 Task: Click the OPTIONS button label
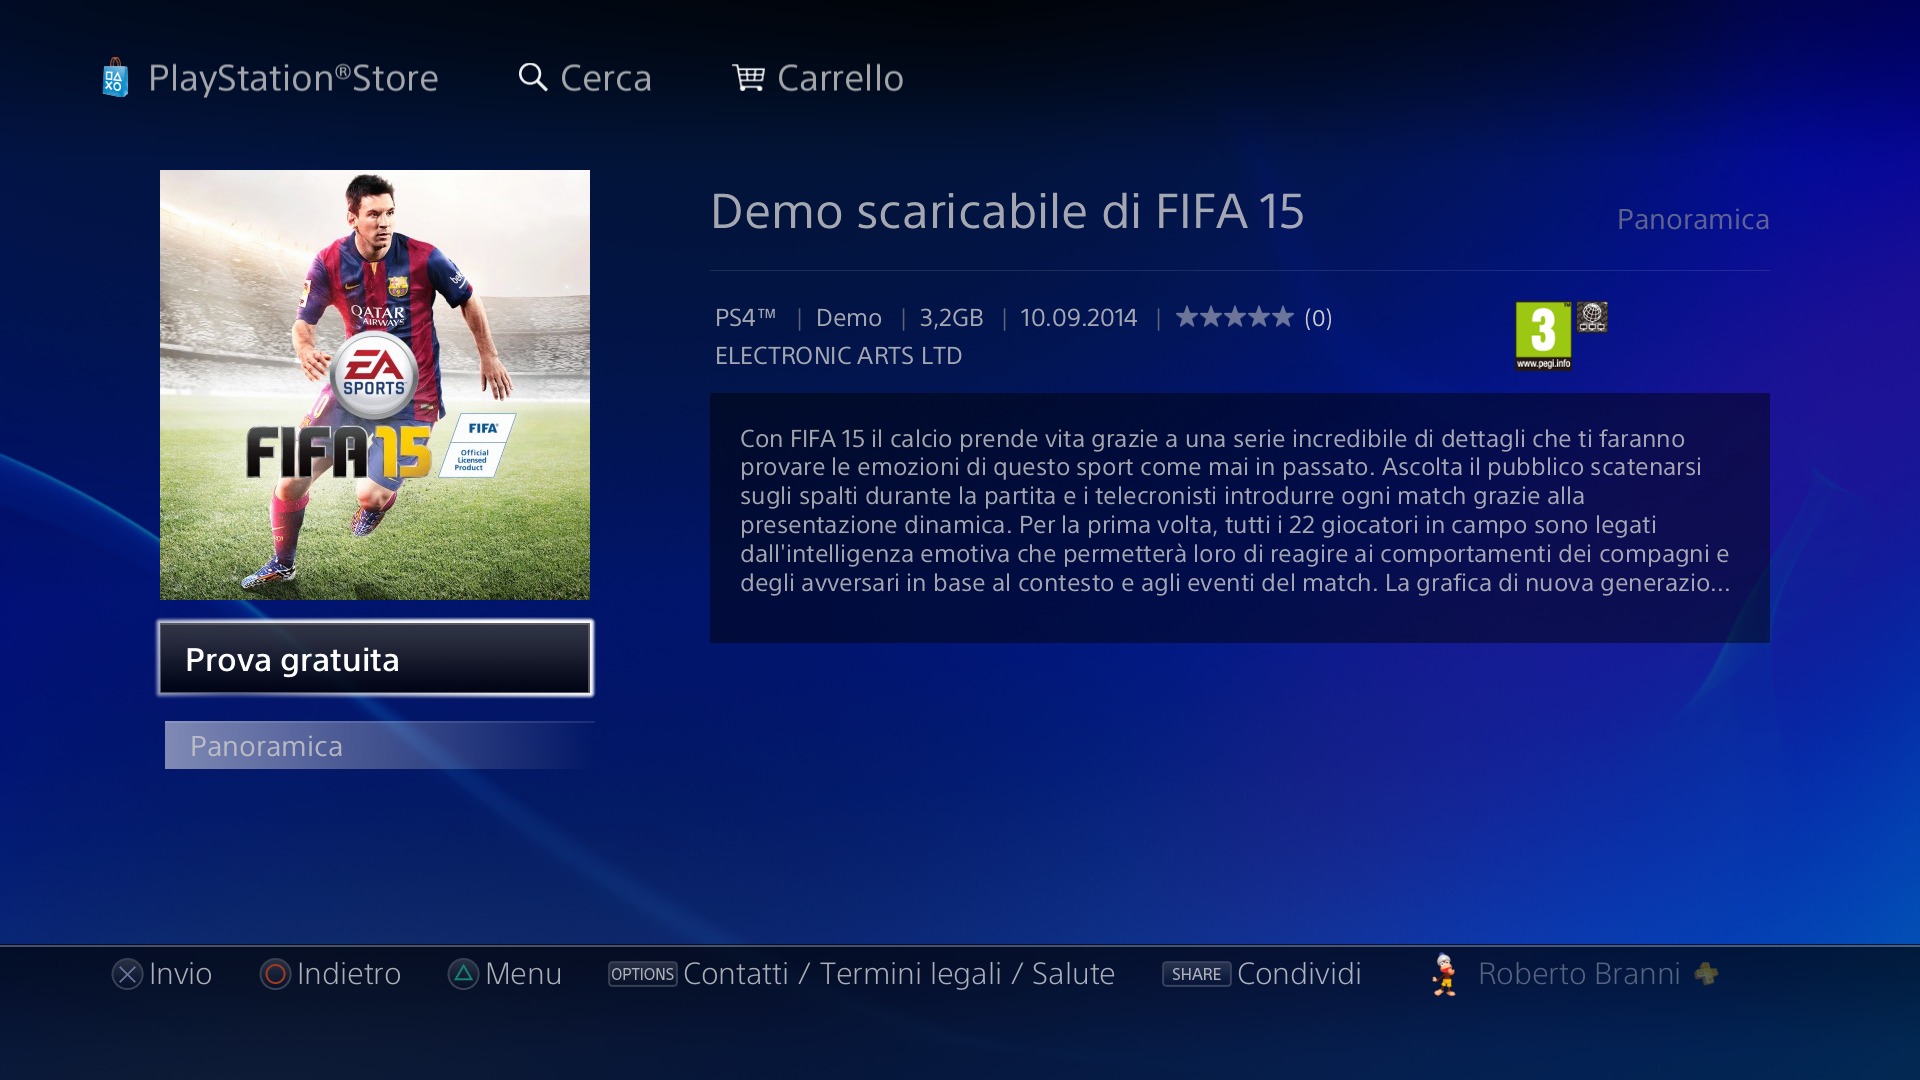pyautogui.click(x=643, y=974)
